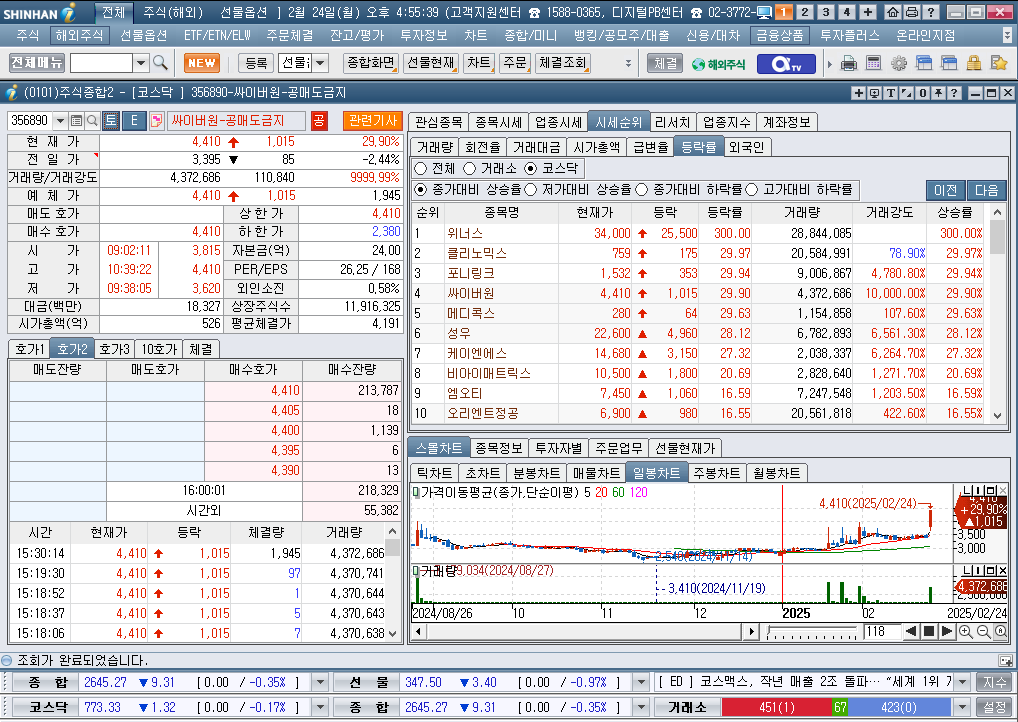Click the ranking table vertical scrollbar
This screenshot has width=1018, height=722.
pyautogui.click(x=998, y=314)
